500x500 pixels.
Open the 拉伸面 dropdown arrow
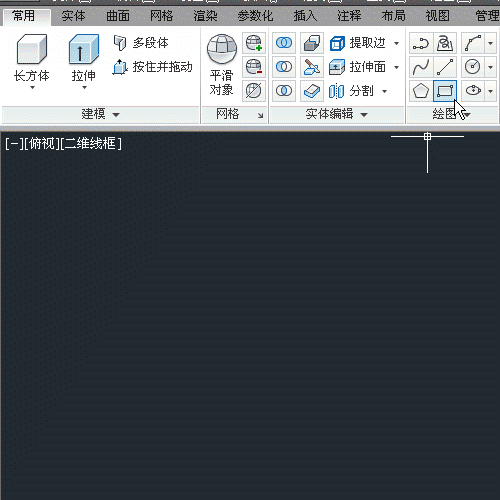396,67
